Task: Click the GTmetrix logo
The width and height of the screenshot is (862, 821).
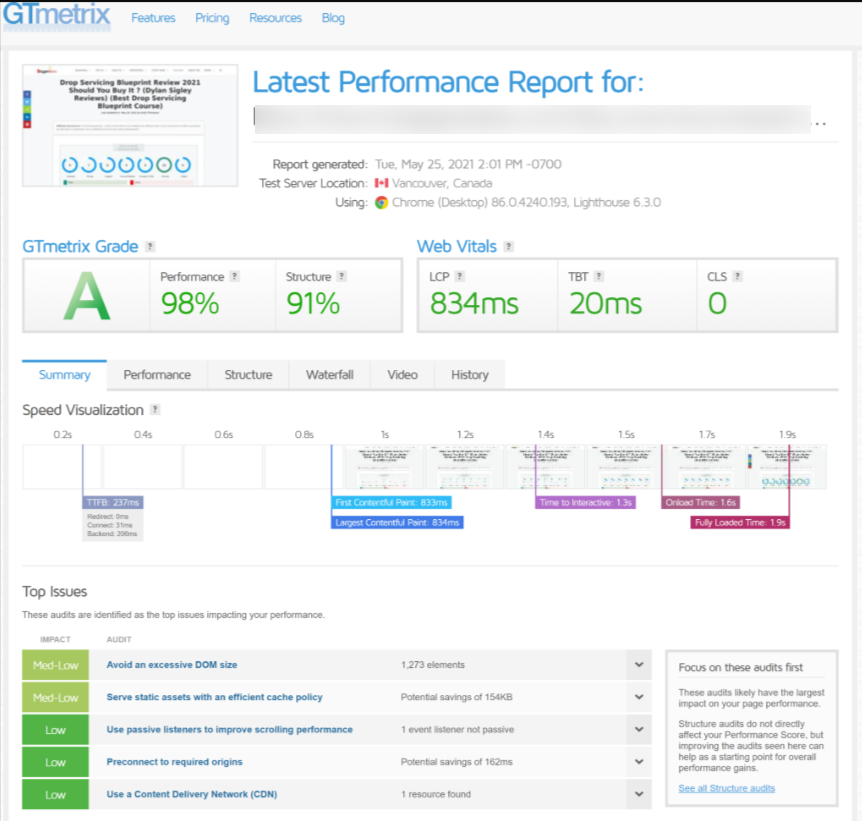Action: point(57,15)
